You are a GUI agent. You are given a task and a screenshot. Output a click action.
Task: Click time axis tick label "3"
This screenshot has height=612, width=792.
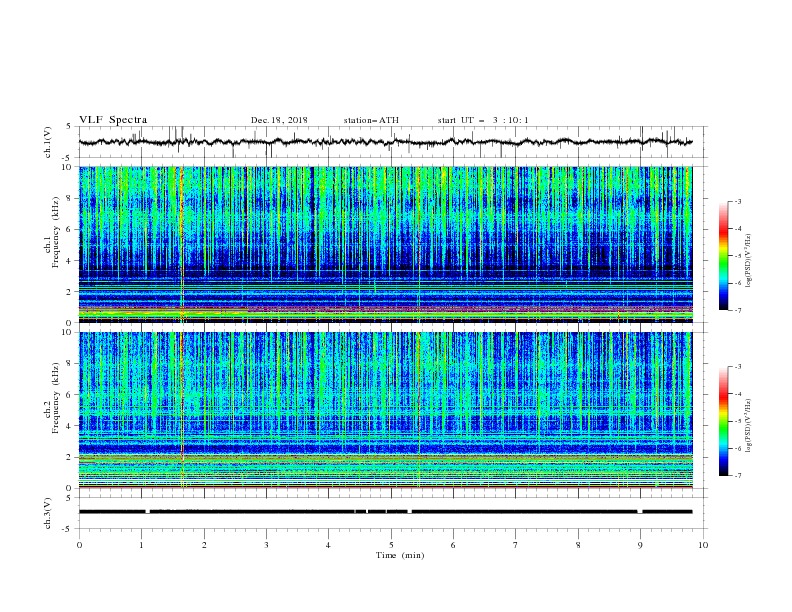(x=266, y=545)
